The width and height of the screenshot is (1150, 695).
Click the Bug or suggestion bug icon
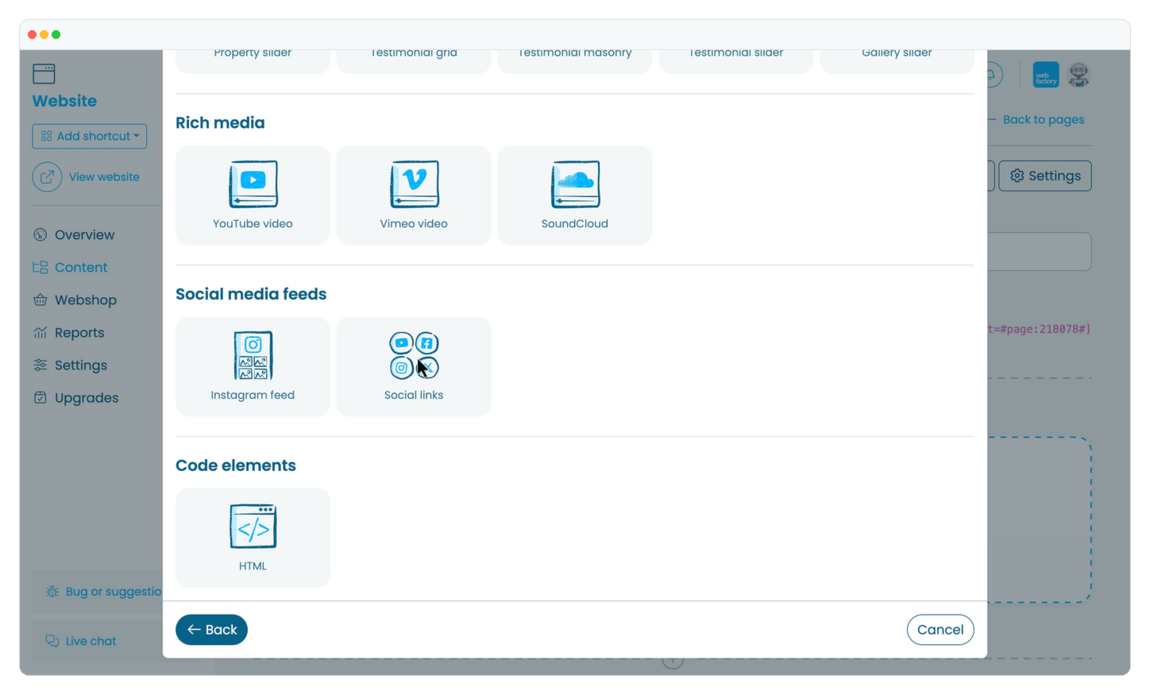(52, 592)
